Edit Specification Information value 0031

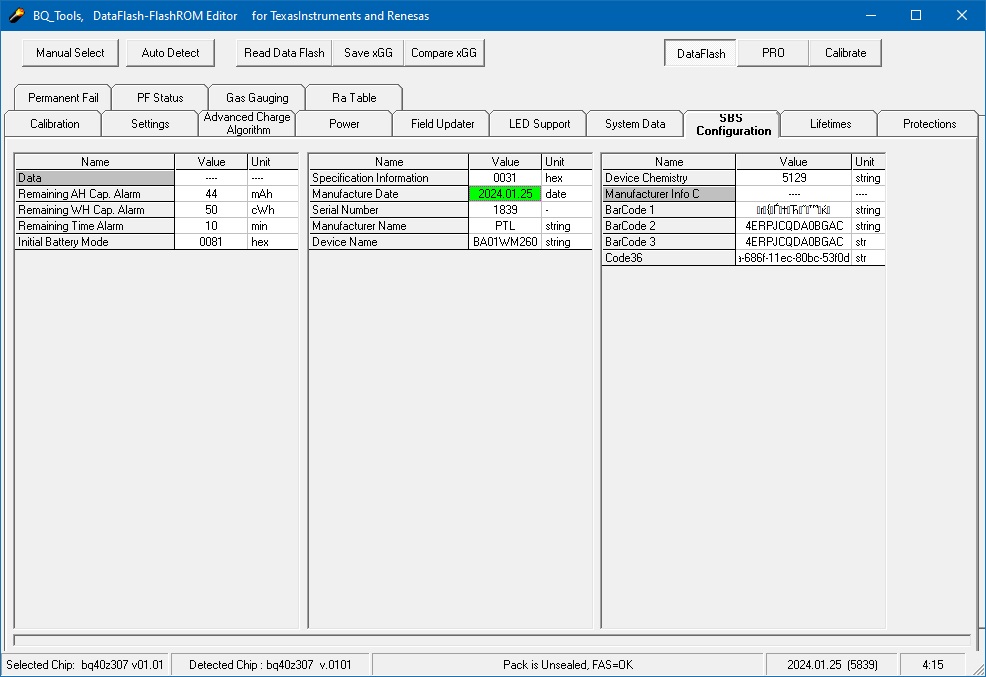[505, 178]
